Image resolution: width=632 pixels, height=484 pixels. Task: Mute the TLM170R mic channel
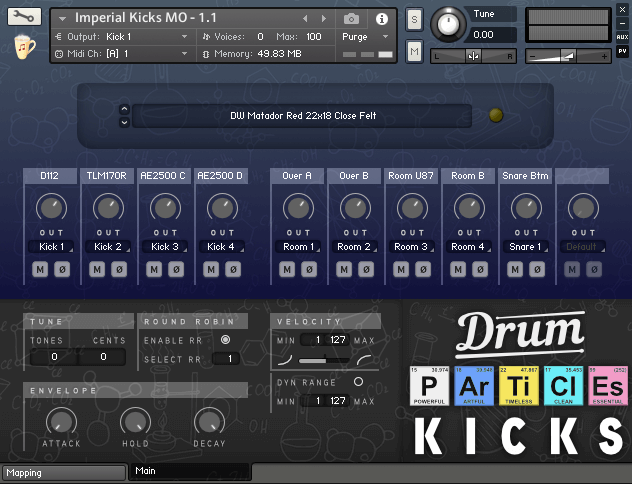[x=97, y=269]
